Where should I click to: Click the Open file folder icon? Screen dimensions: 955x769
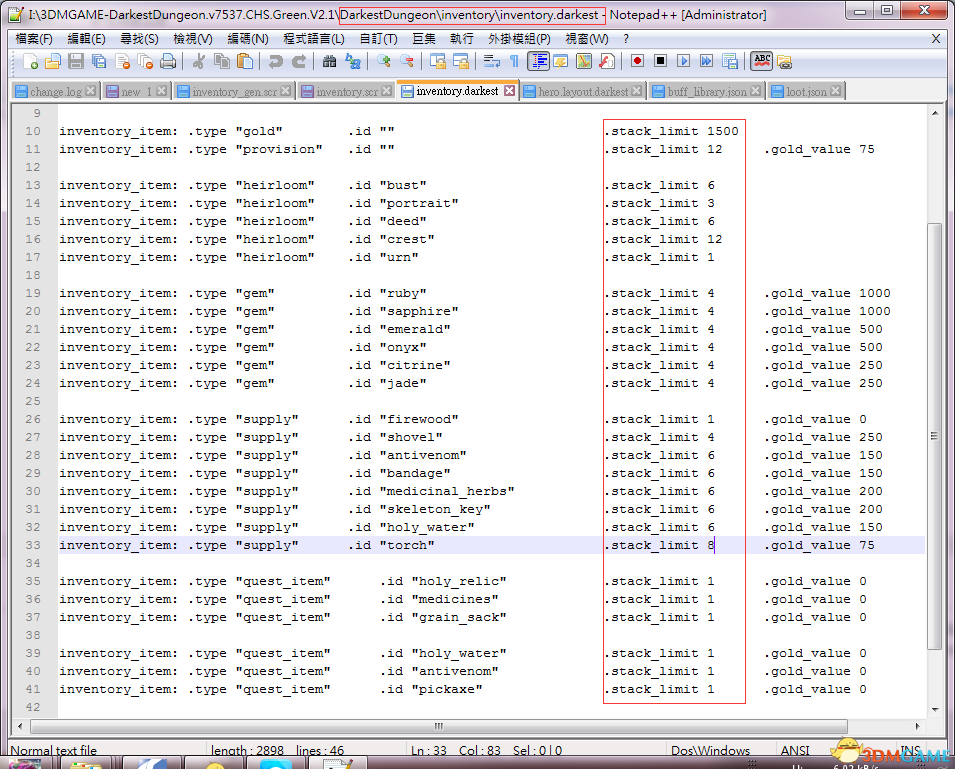pyautogui.click(x=53, y=61)
